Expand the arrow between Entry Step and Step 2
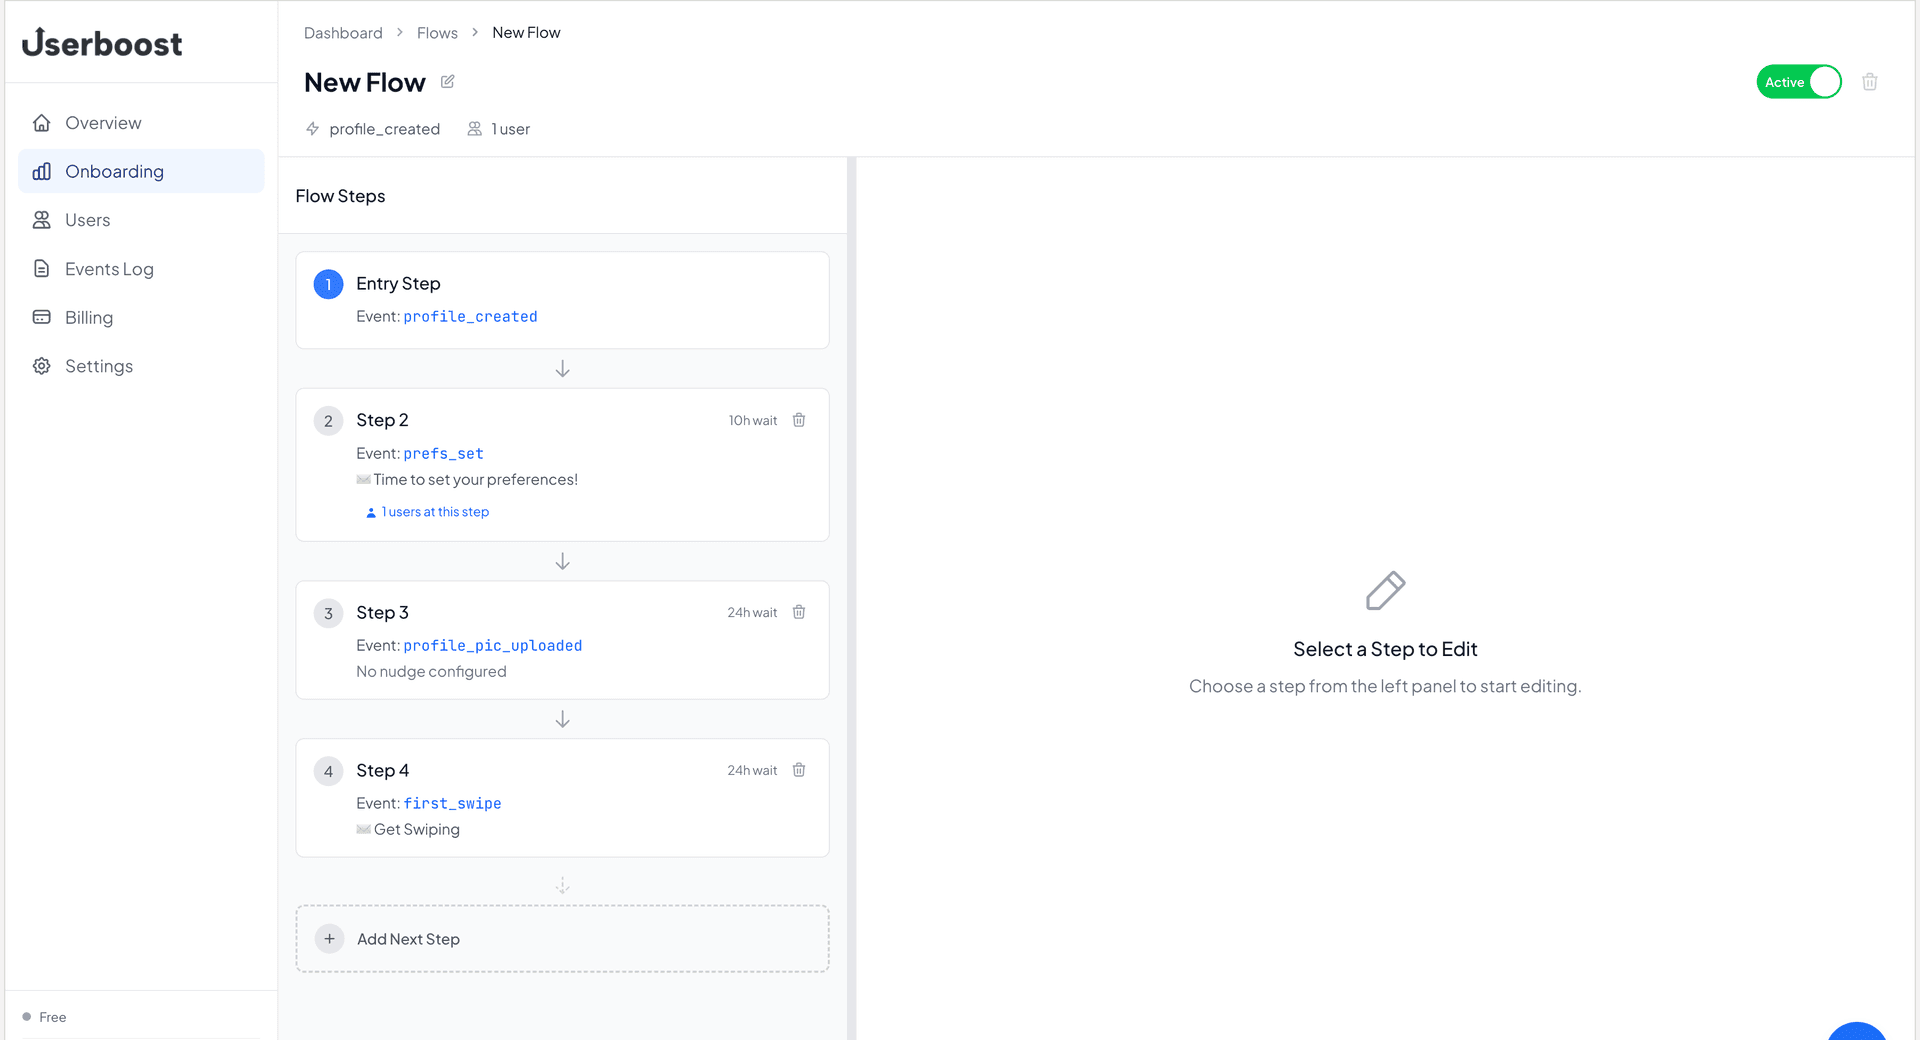1920x1040 pixels. [x=562, y=369]
